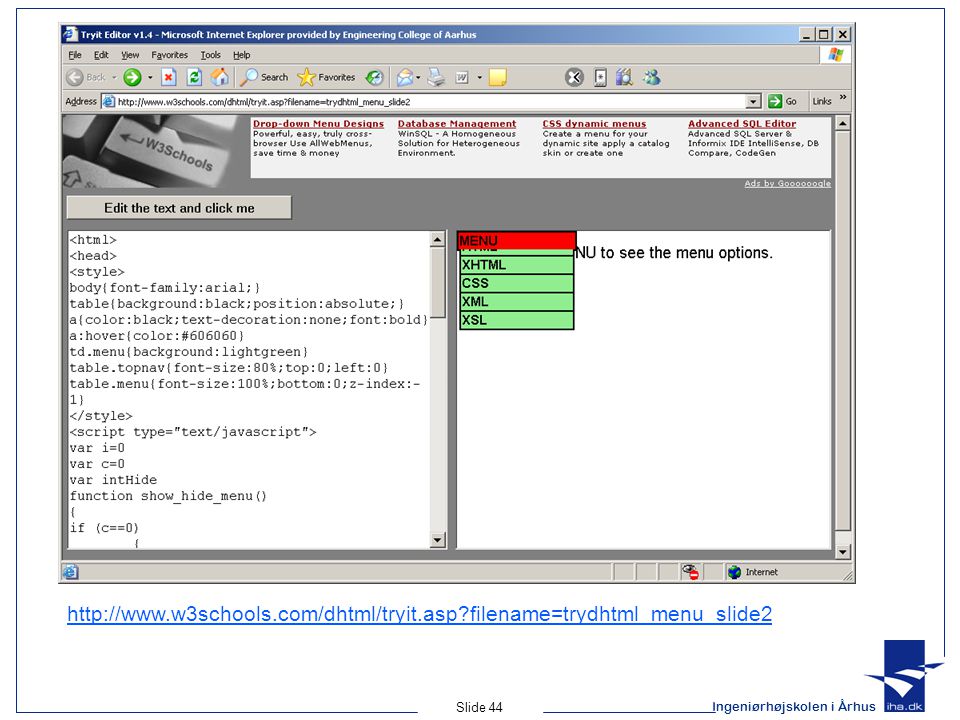Click the Windows flag logo
This screenshot has height=720, width=960.
(836, 55)
